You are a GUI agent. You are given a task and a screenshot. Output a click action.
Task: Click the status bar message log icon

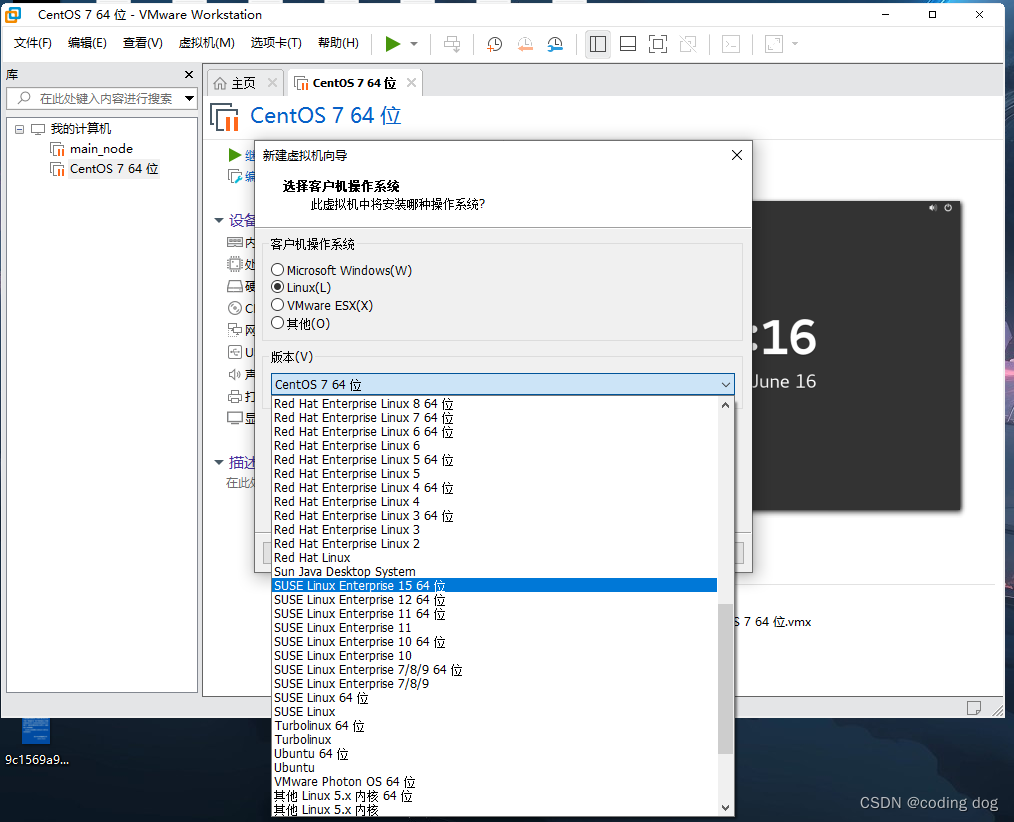pyautogui.click(x=973, y=708)
